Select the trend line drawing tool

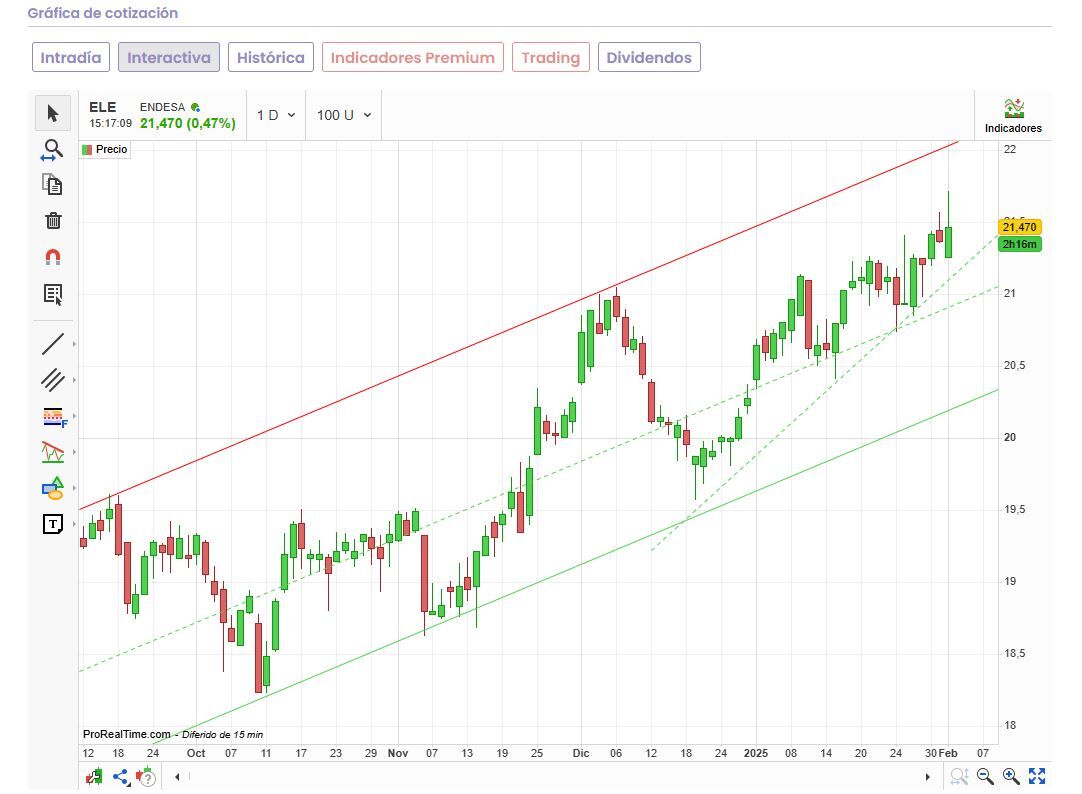point(53,344)
